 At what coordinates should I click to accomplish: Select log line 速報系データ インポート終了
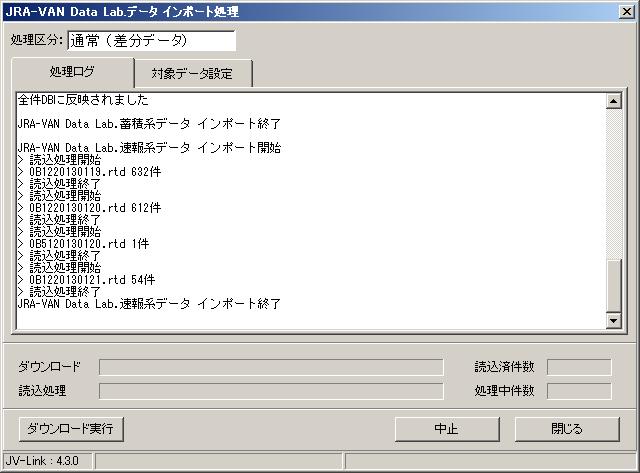(149, 304)
